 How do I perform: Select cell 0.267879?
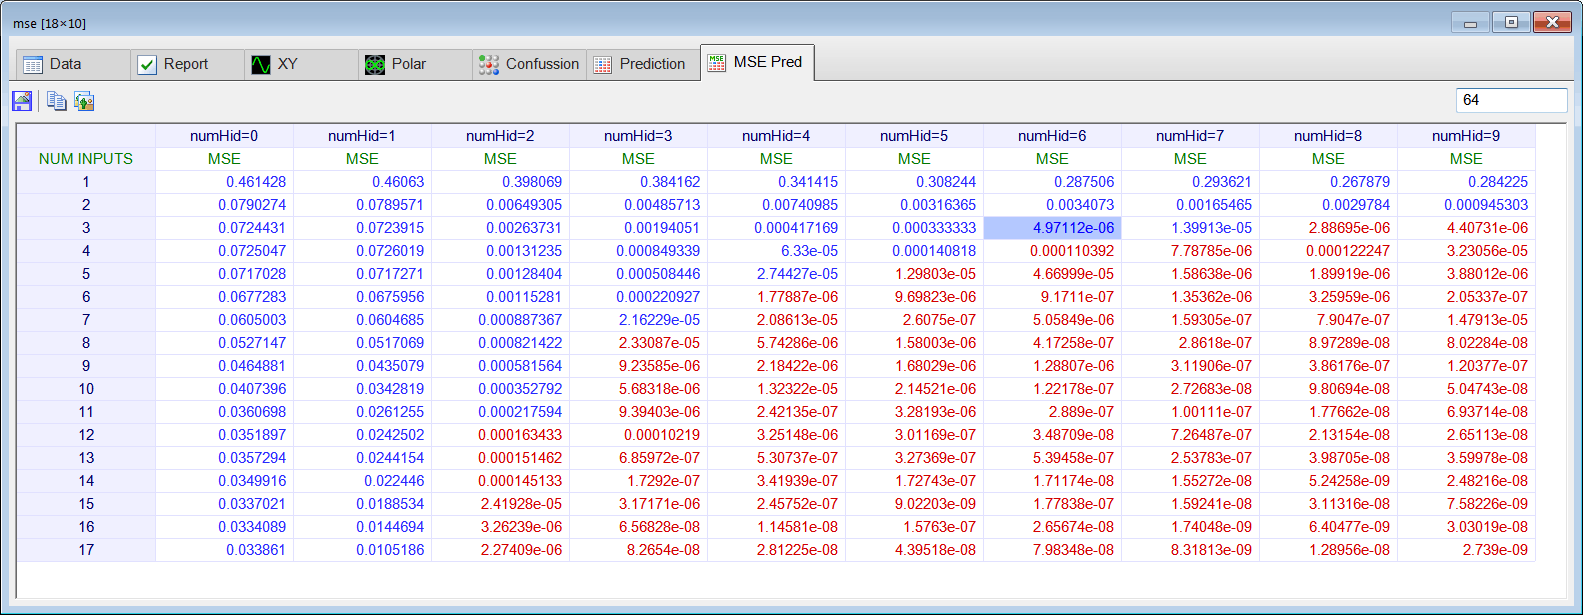pyautogui.click(x=1328, y=182)
